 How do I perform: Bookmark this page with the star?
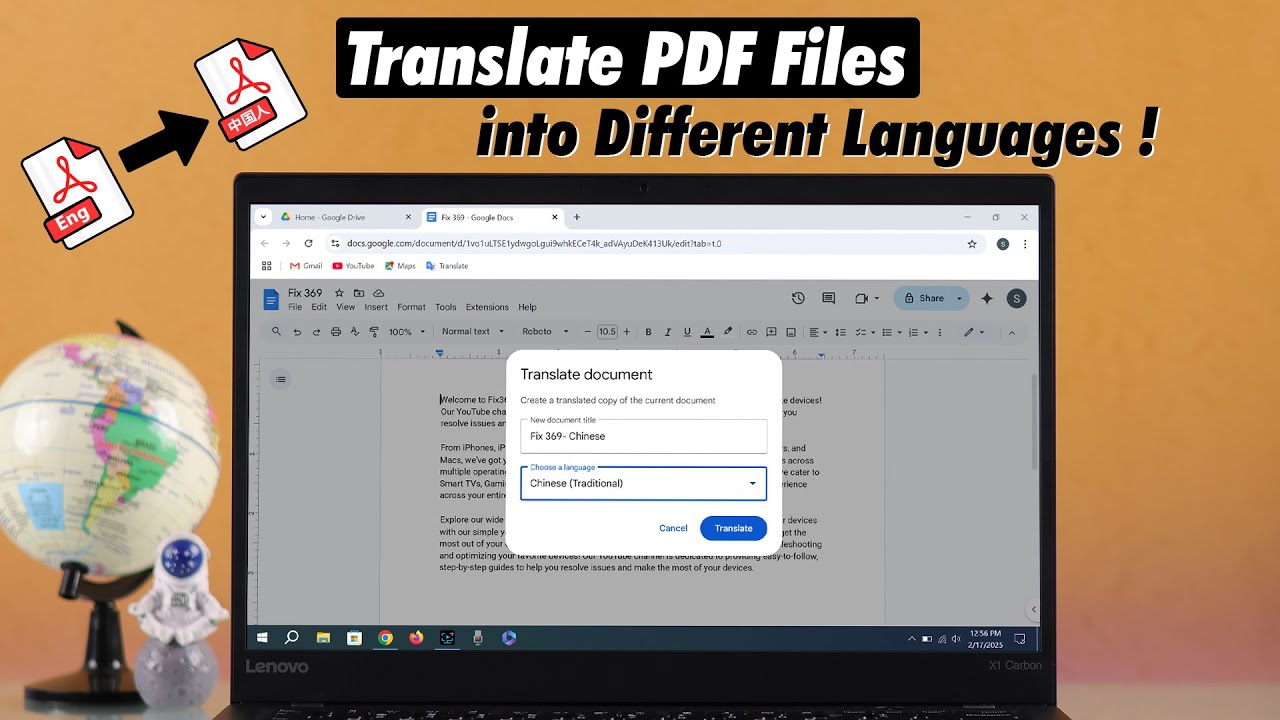(x=971, y=243)
